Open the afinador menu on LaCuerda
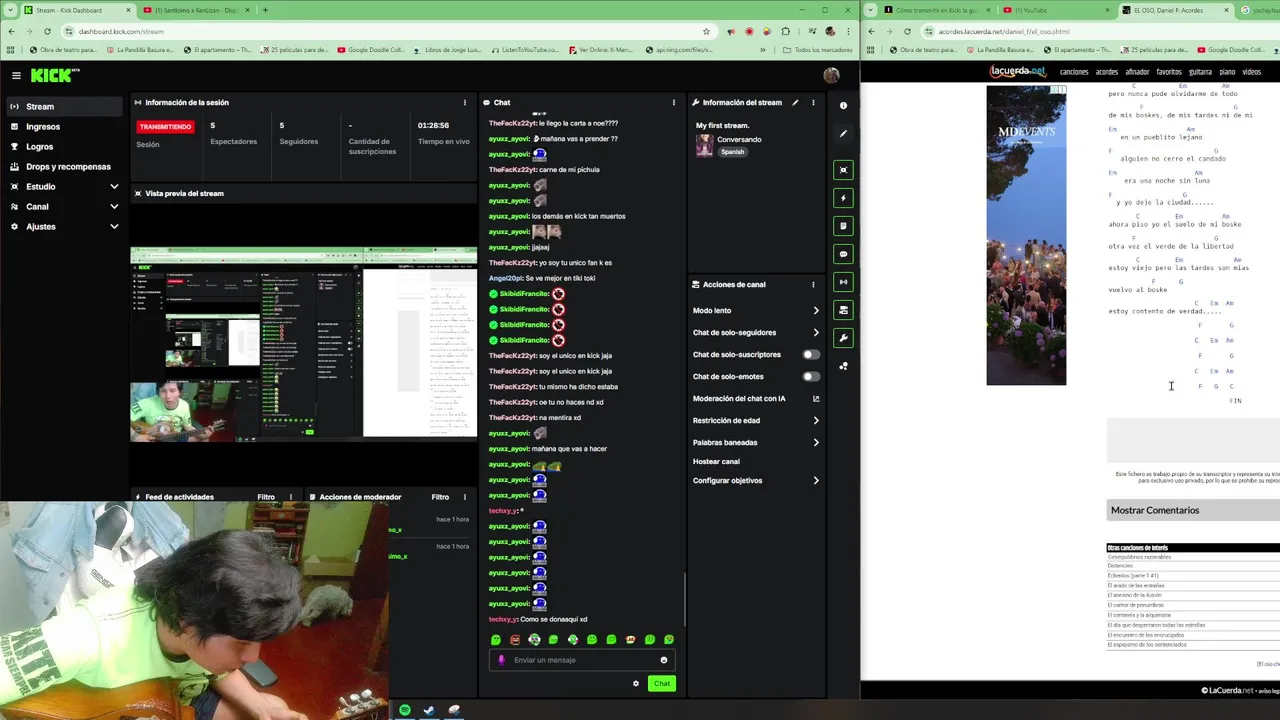This screenshot has height=720, width=1280. click(x=1137, y=72)
